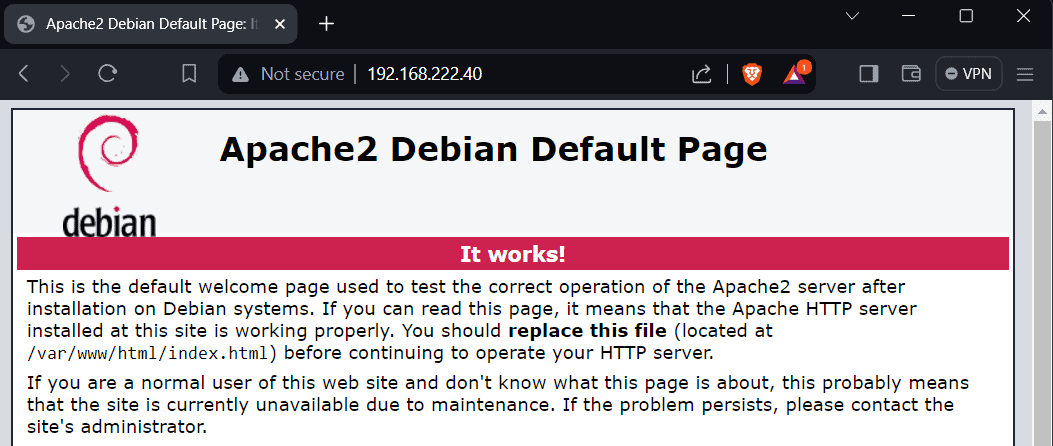Open the share page icon

[x=701, y=73]
